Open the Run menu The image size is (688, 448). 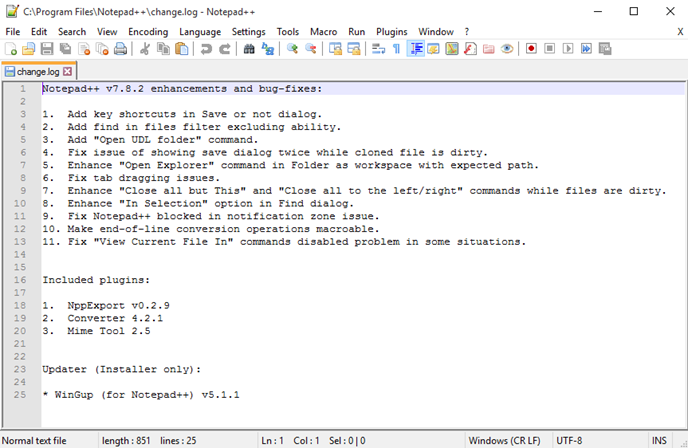[x=357, y=32]
